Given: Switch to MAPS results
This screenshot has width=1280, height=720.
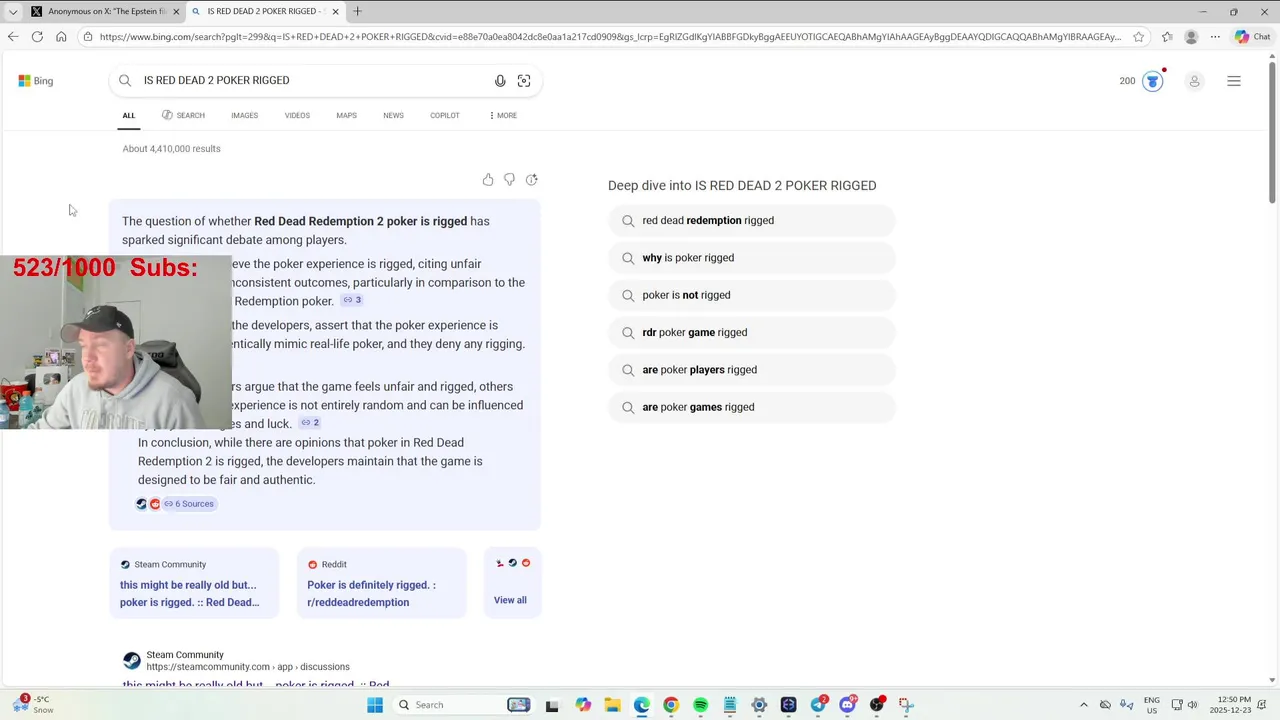Looking at the screenshot, I should [346, 116].
